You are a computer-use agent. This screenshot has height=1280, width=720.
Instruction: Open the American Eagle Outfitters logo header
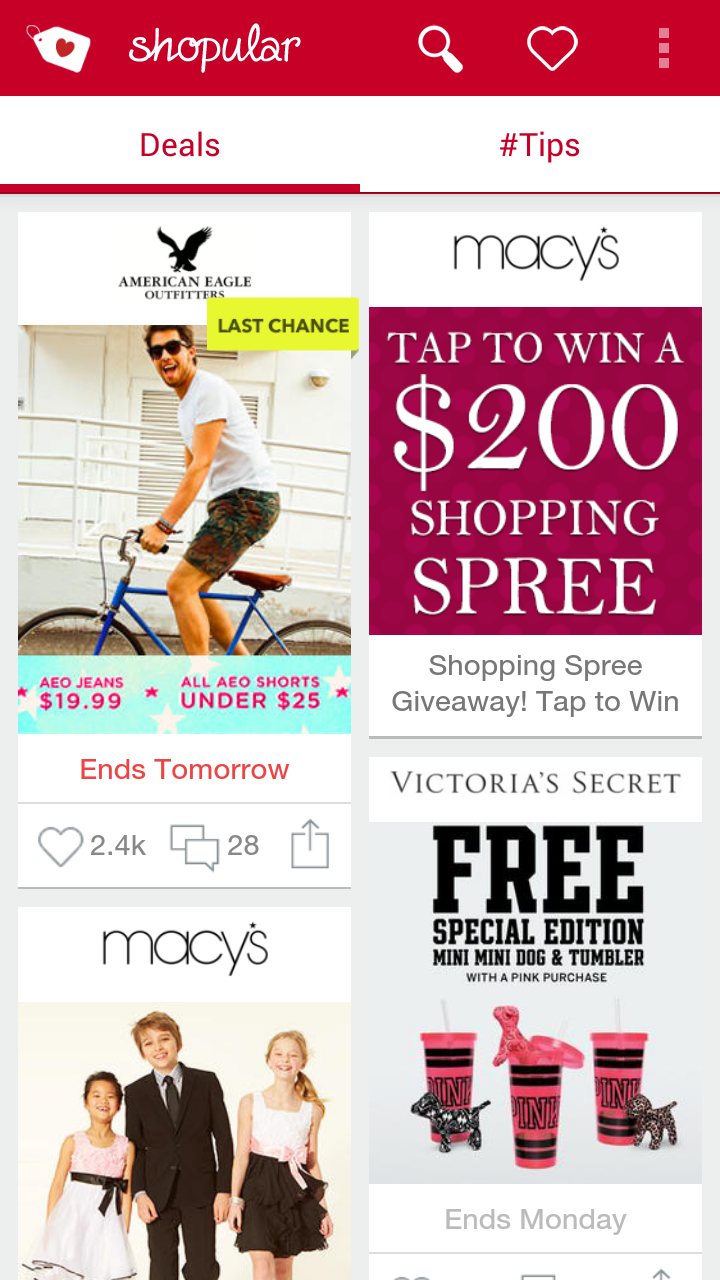185,264
